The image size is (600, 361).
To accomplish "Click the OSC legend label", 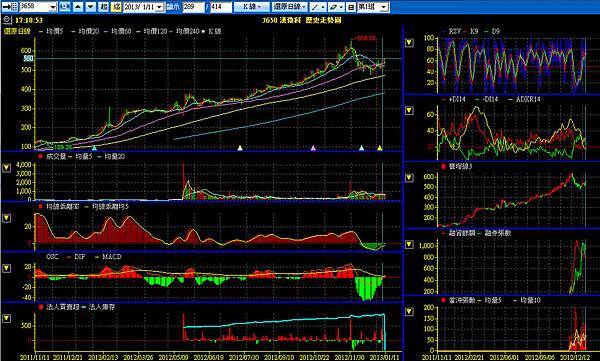I will [52, 257].
